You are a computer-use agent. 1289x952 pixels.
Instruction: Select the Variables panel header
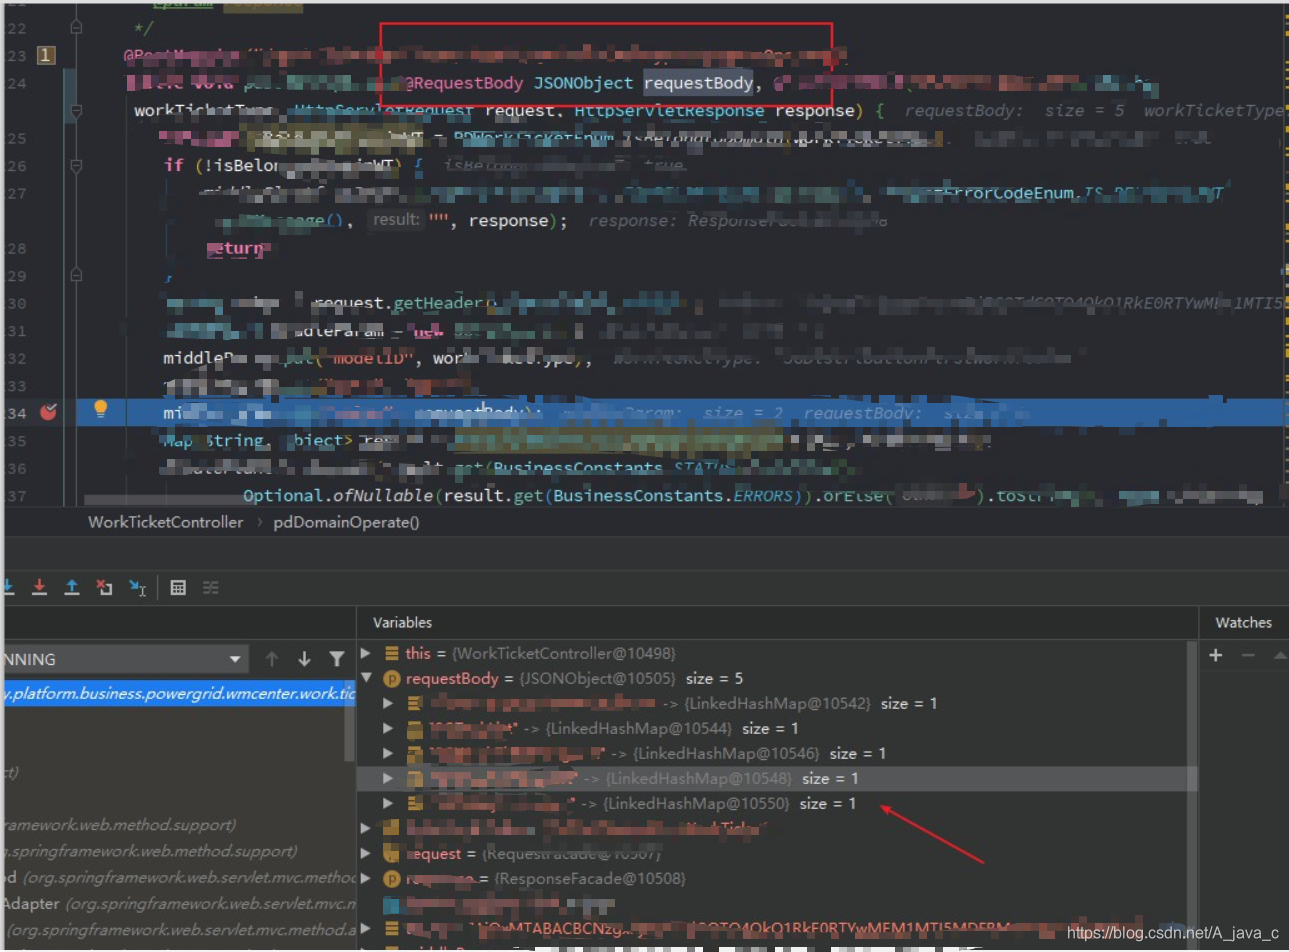[403, 622]
